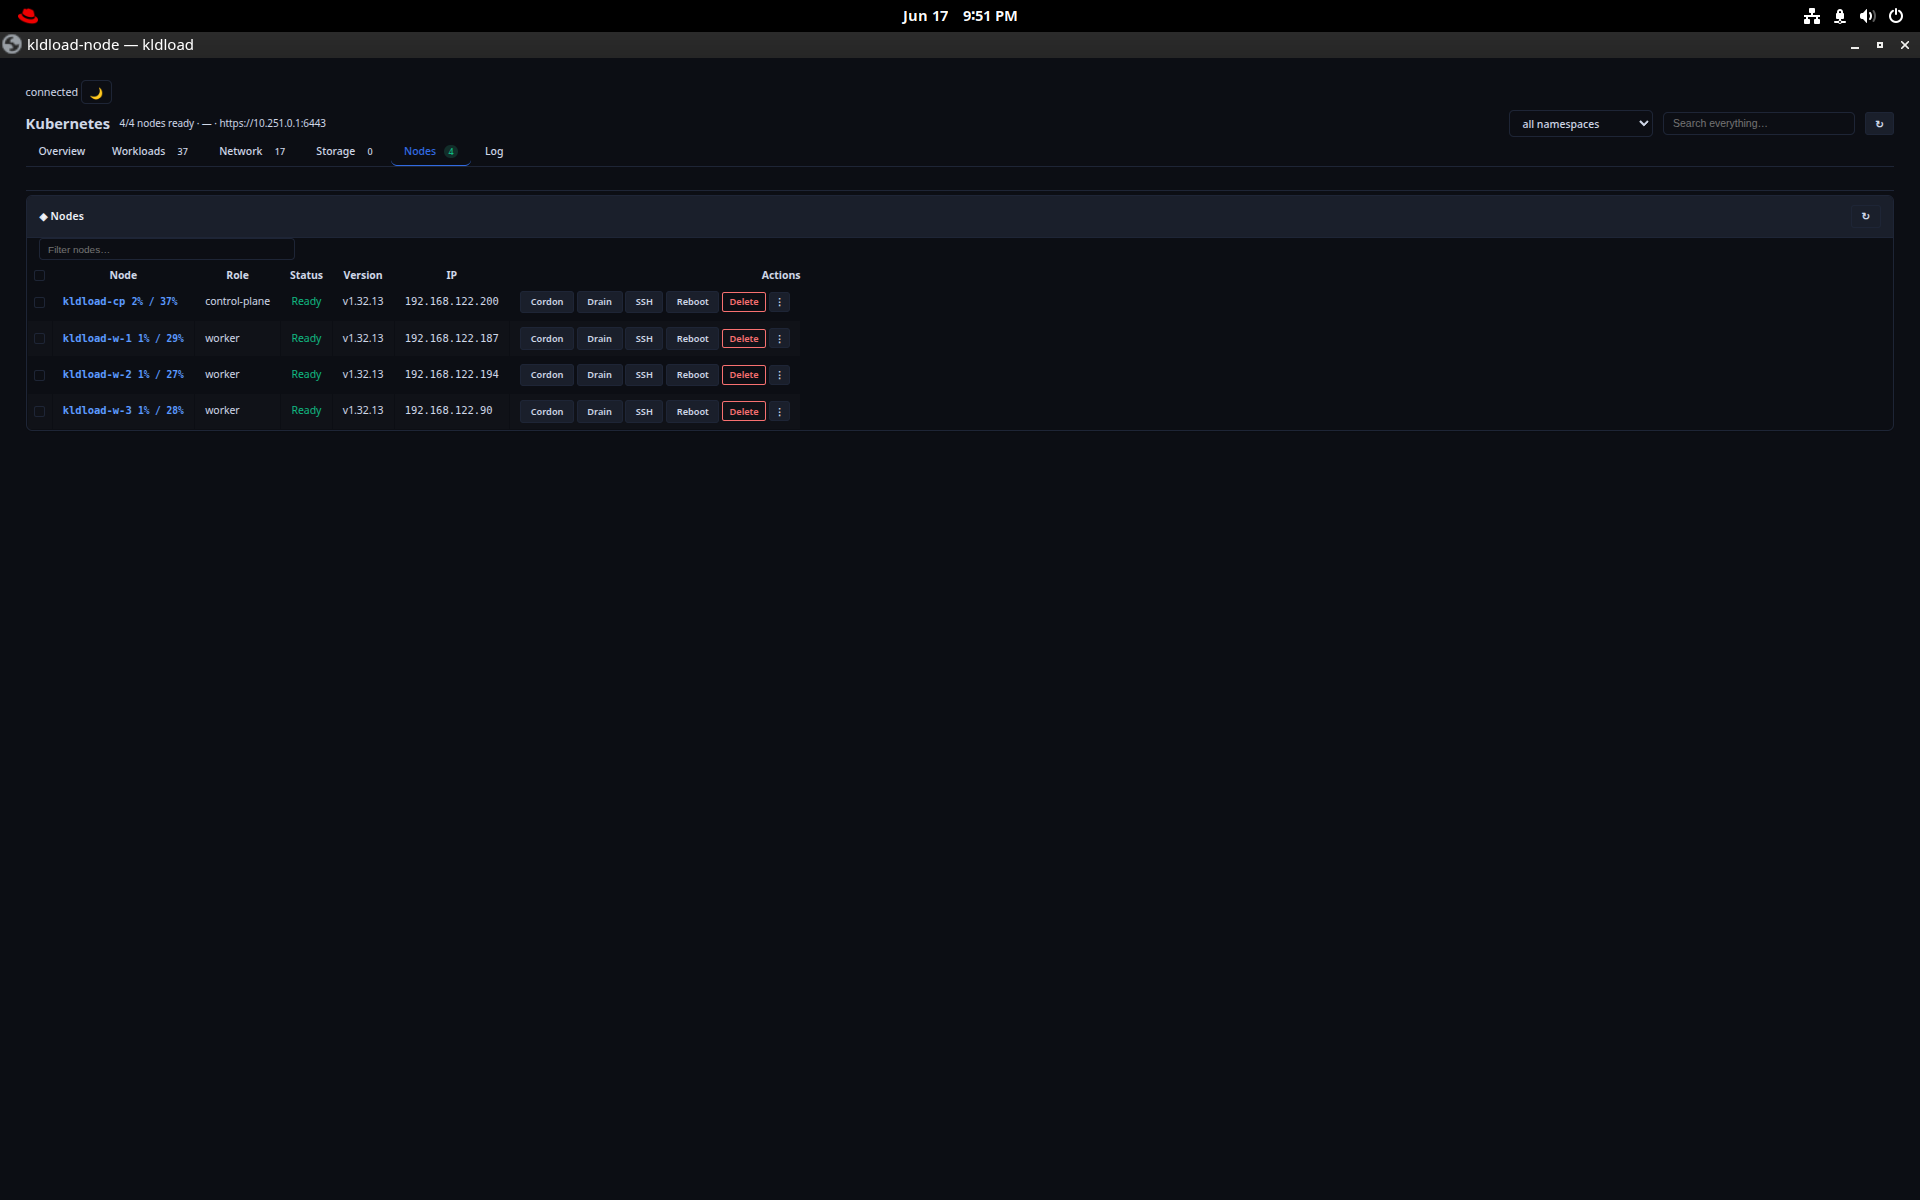This screenshot has width=1920, height=1200.
Task: Reboot the kldload-w-2 node
Action: pyautogui.click(x=692, y=375)
